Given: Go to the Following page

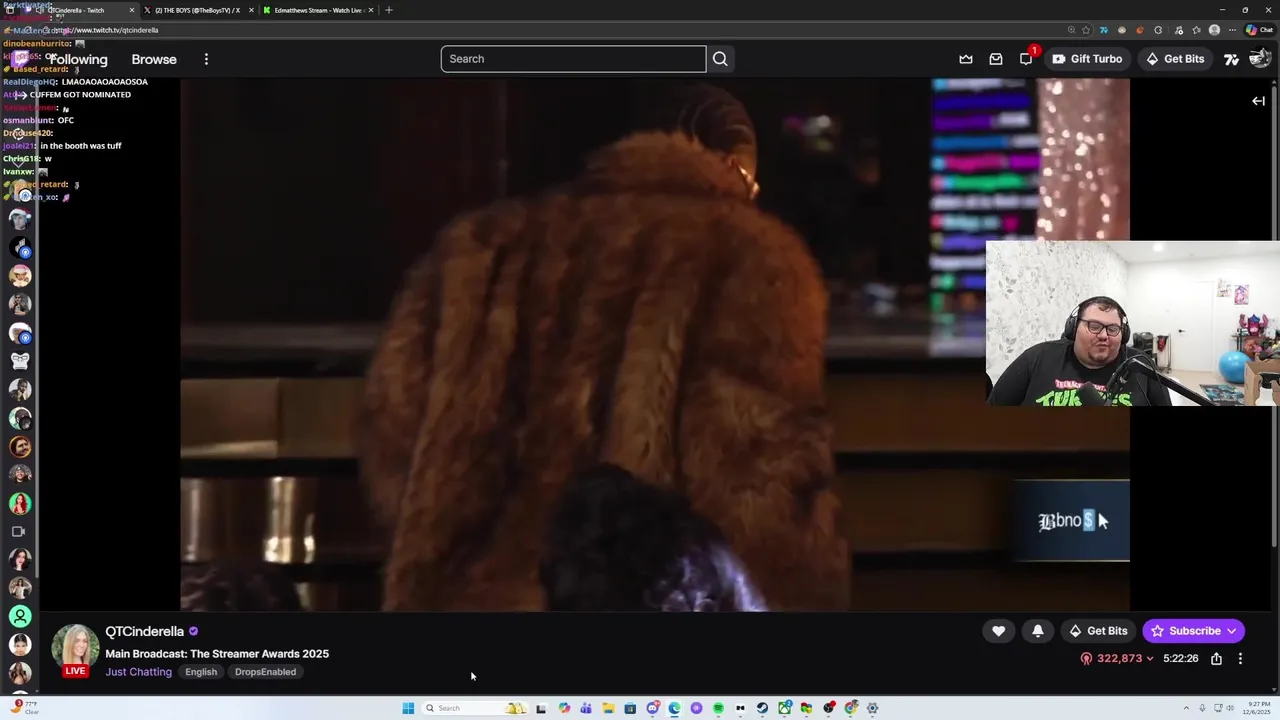Looking at the screenshot, I should click(77, 59).
